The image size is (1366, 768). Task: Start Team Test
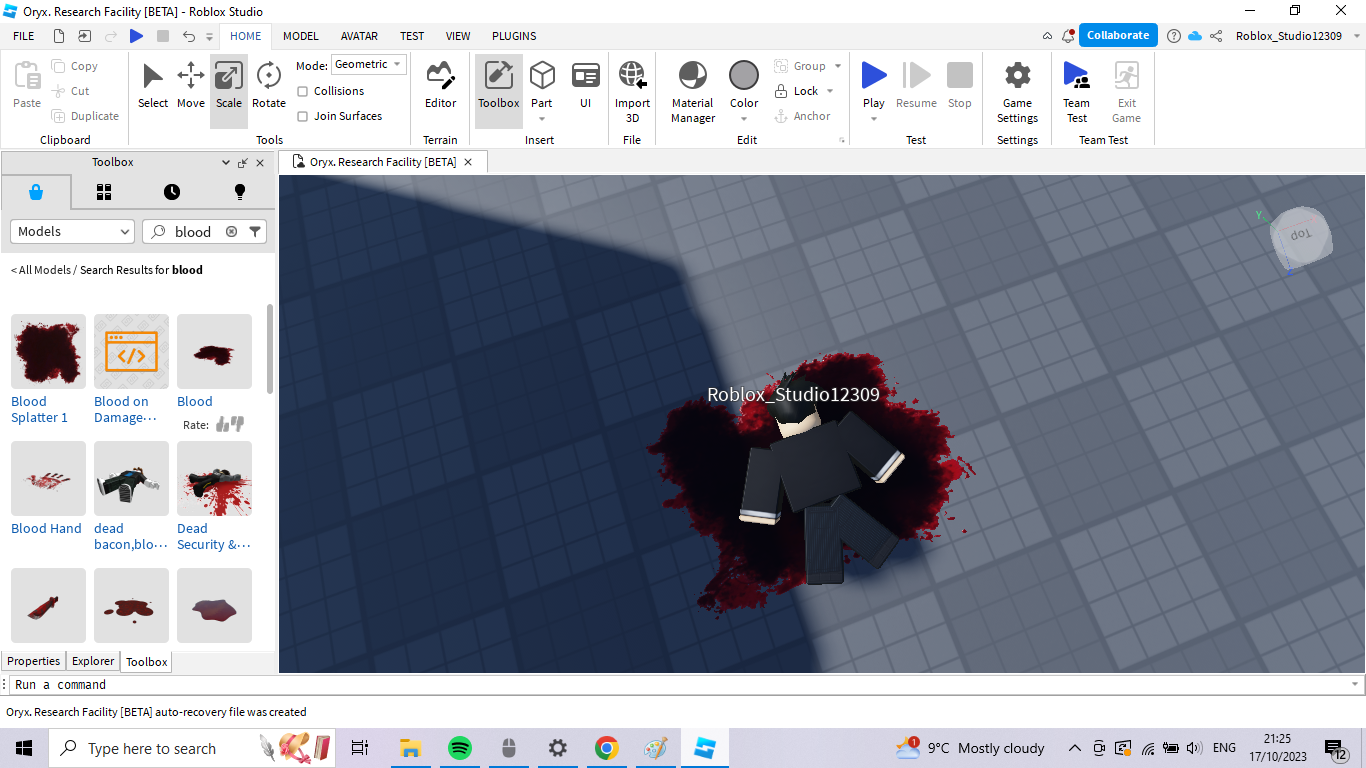click(x=1076, y=92)
